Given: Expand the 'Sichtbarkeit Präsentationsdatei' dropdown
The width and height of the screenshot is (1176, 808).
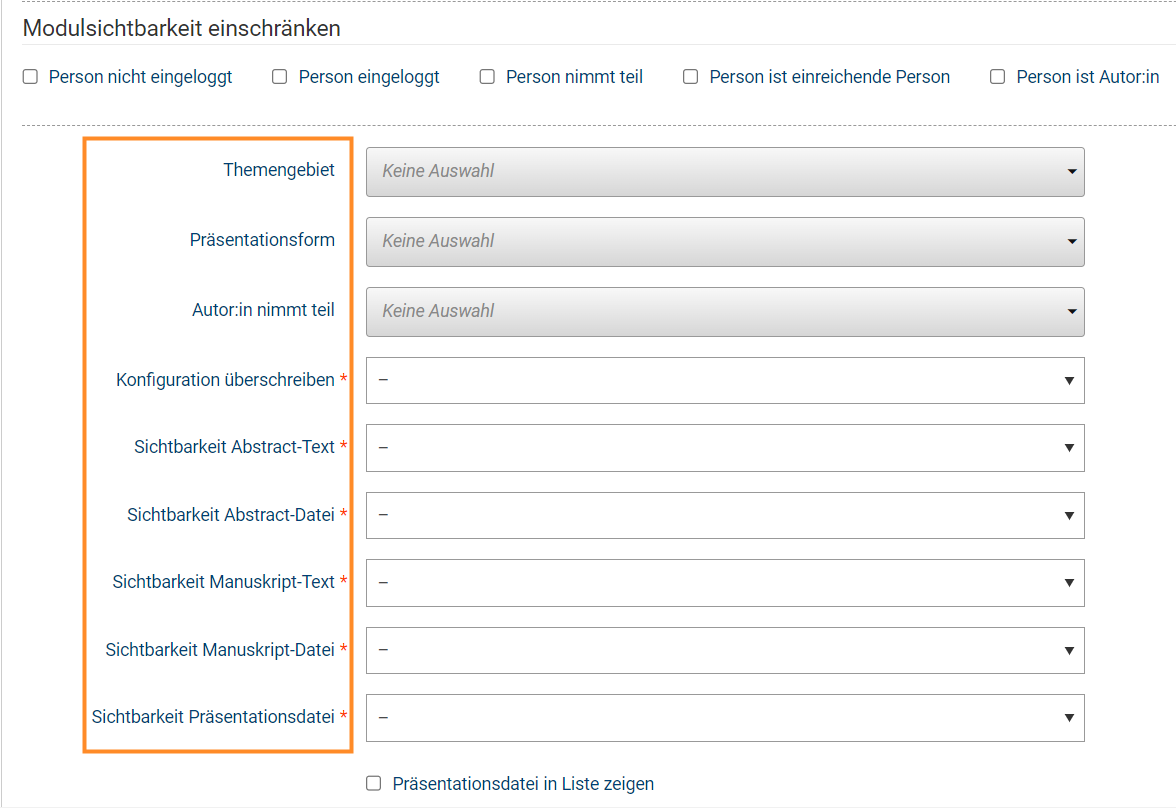Looking at the screenshot, I should click(725, 718).
